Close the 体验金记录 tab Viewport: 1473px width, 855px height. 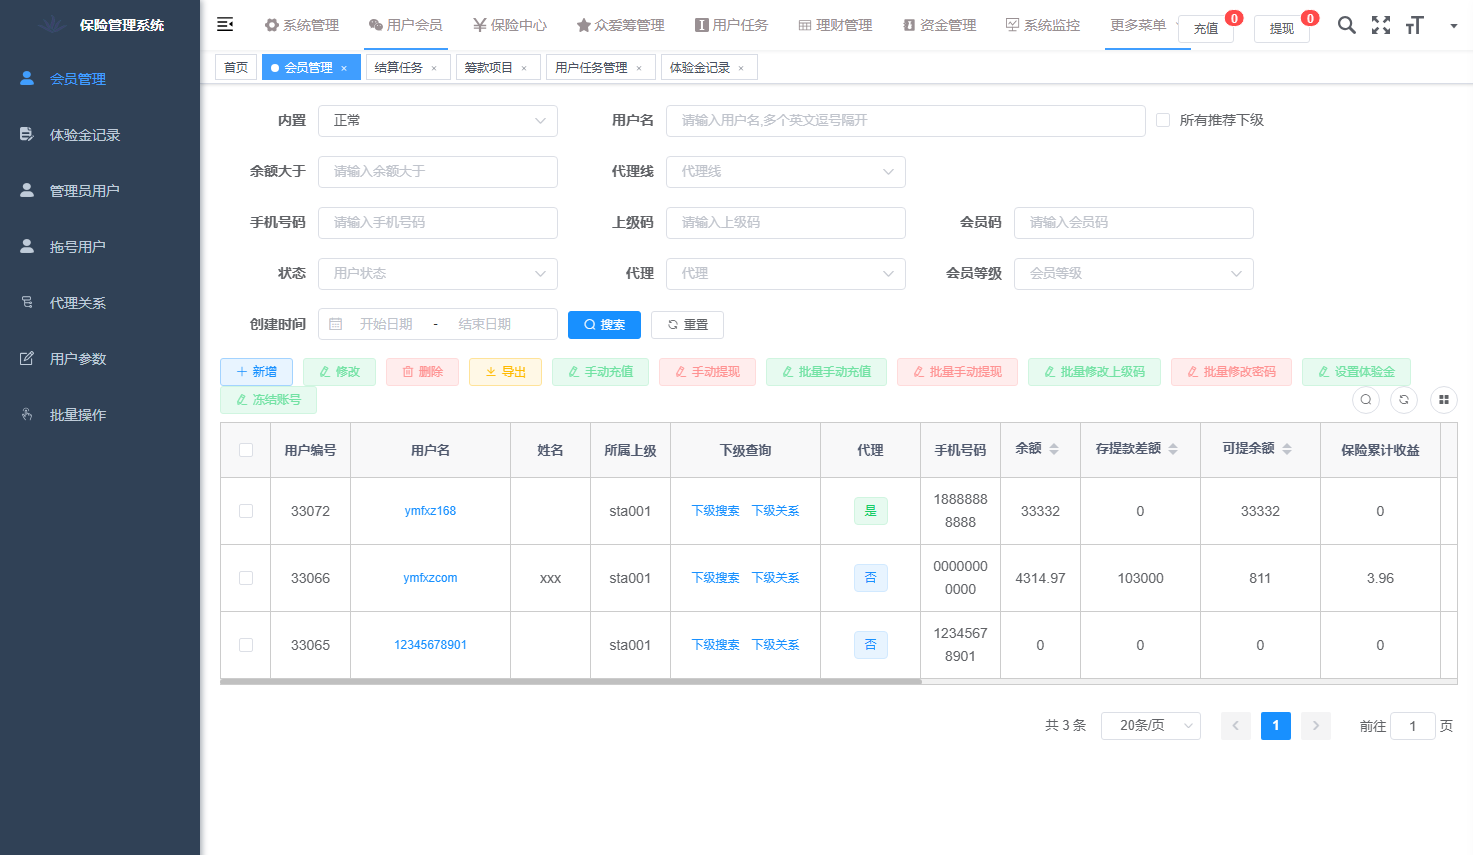click(x=741, y=68)
